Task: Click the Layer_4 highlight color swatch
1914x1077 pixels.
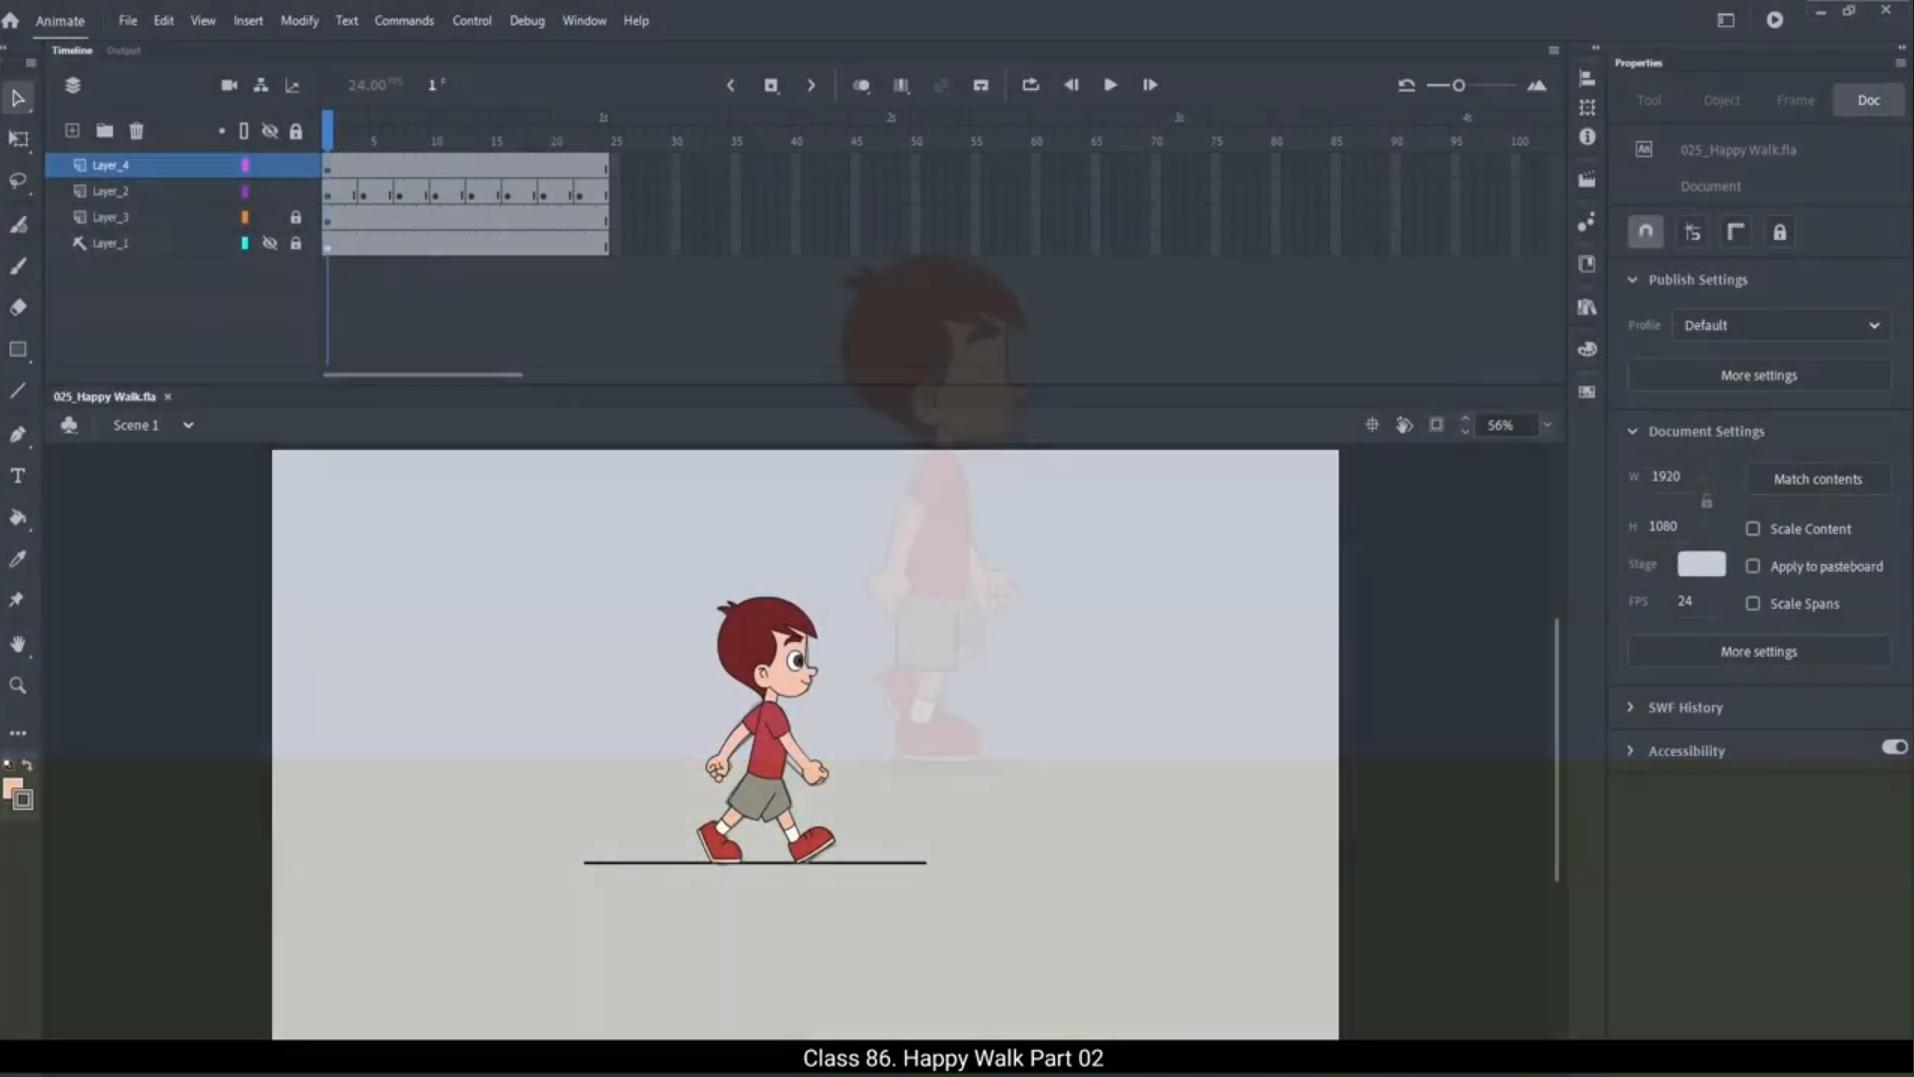Action: tap(245, 165)
